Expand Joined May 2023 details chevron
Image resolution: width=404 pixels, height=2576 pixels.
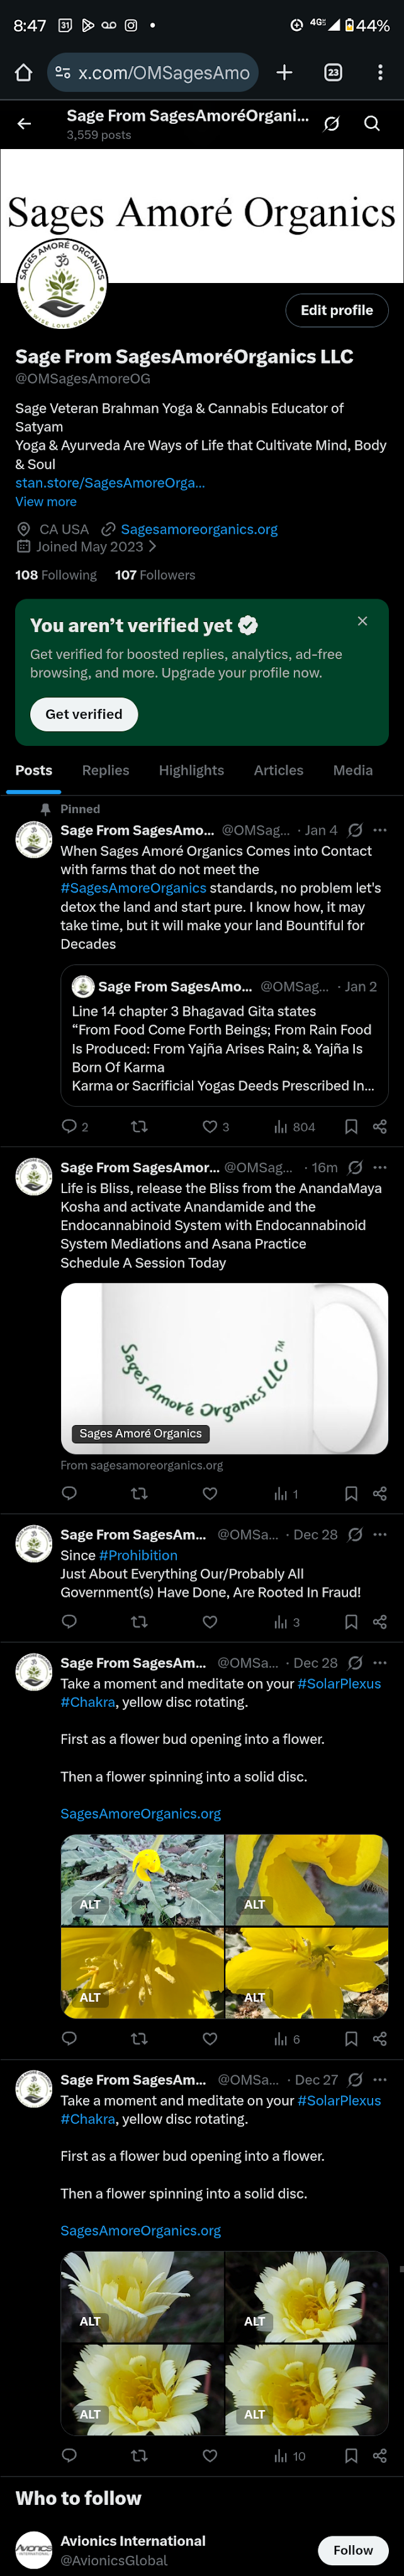(x=152, y=547)
